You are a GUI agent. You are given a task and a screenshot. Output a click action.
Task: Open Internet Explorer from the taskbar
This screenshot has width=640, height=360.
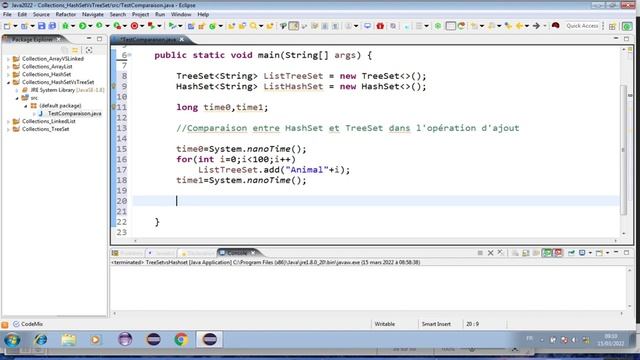[x=40, y=340]
